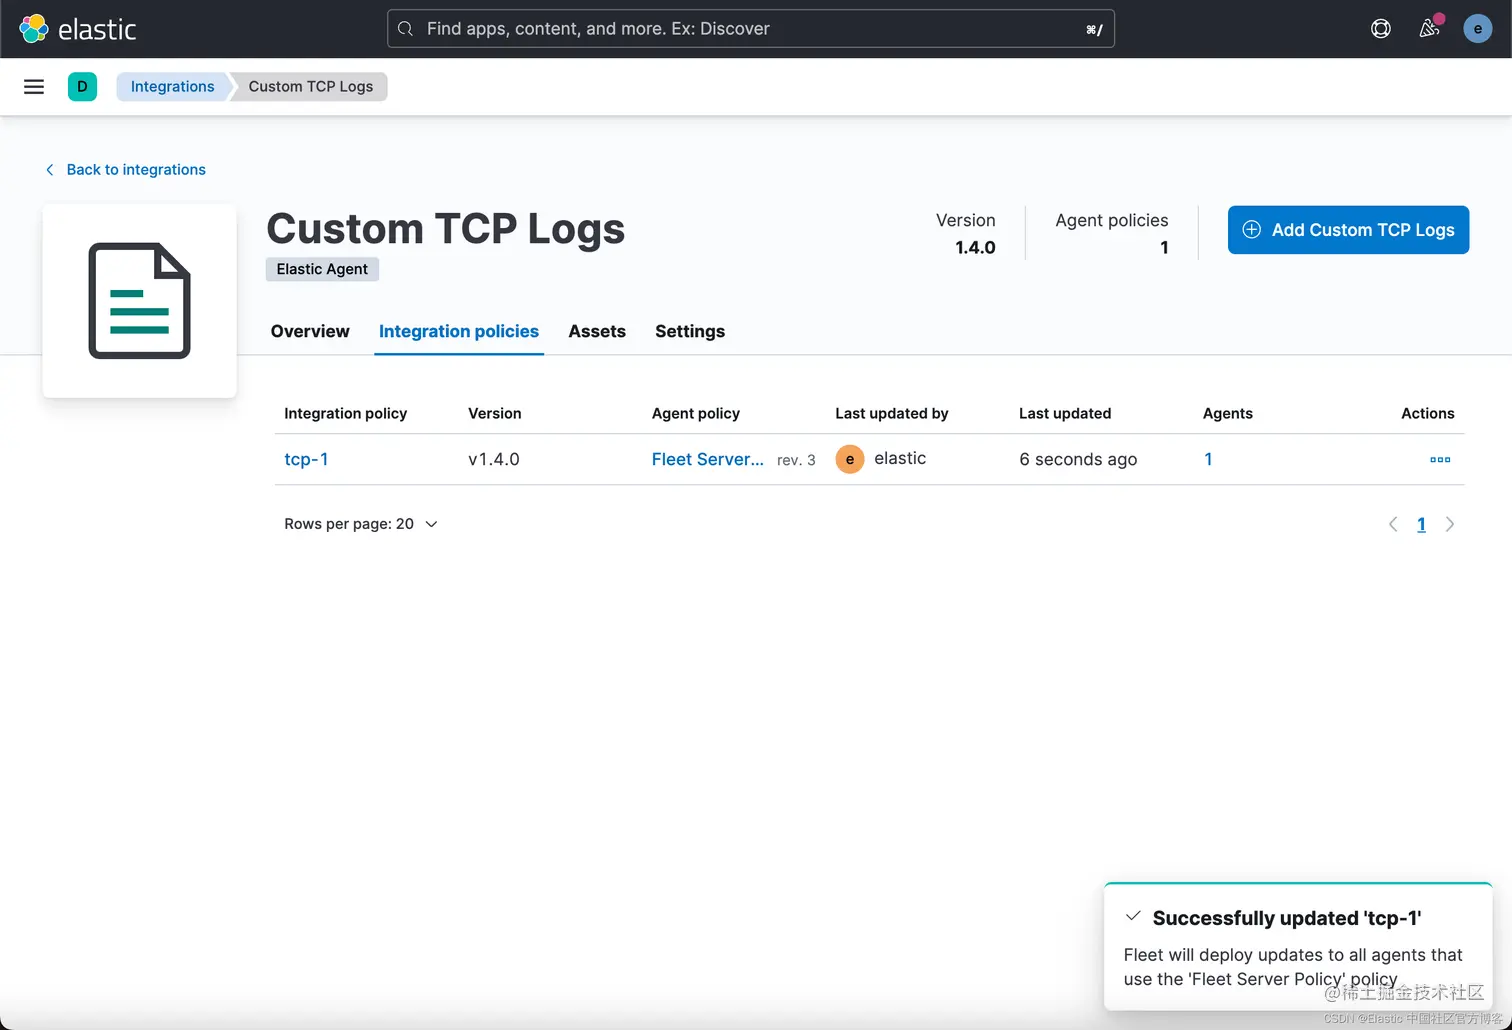This screenshot has height=1030, width=1512.
Task: Click Add Custom TCP Logs button
Action: point(1348,230)
